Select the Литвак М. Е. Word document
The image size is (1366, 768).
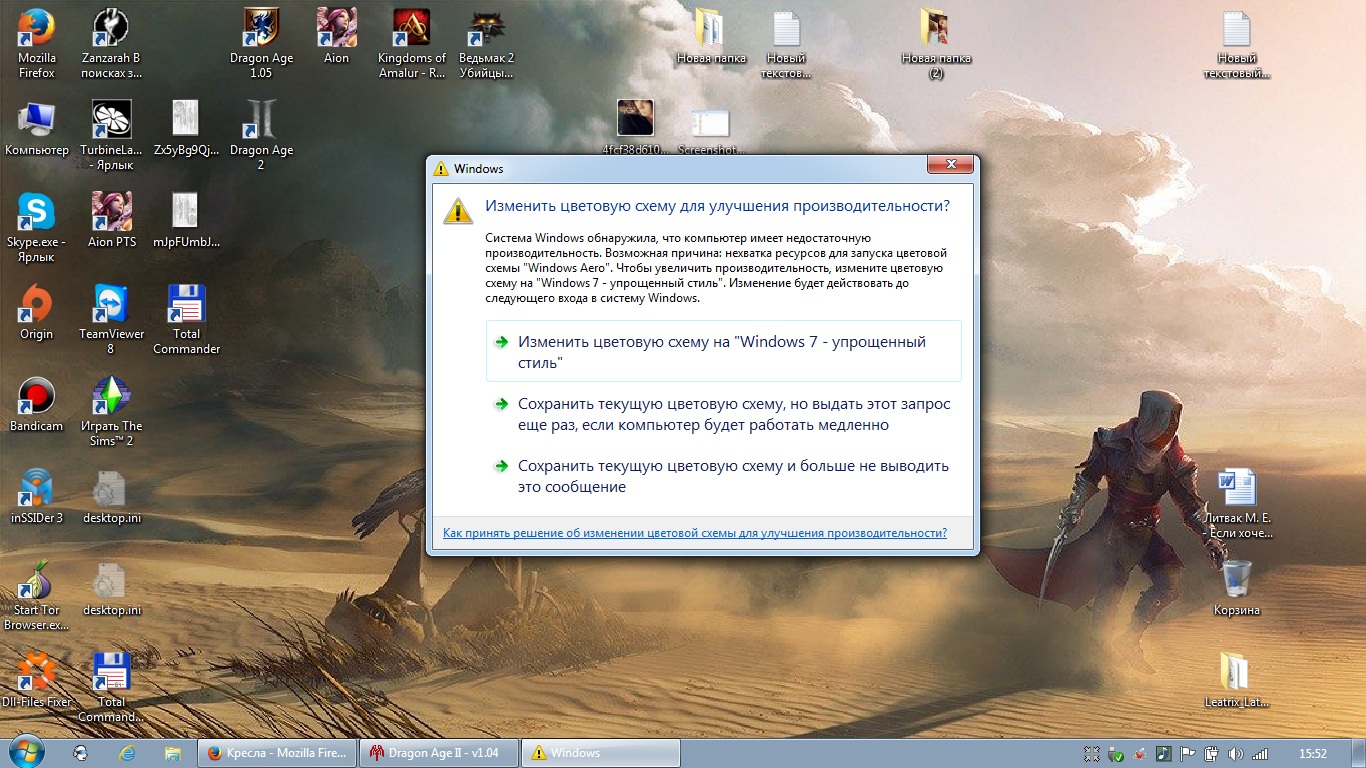click(x=1236, y=504)
